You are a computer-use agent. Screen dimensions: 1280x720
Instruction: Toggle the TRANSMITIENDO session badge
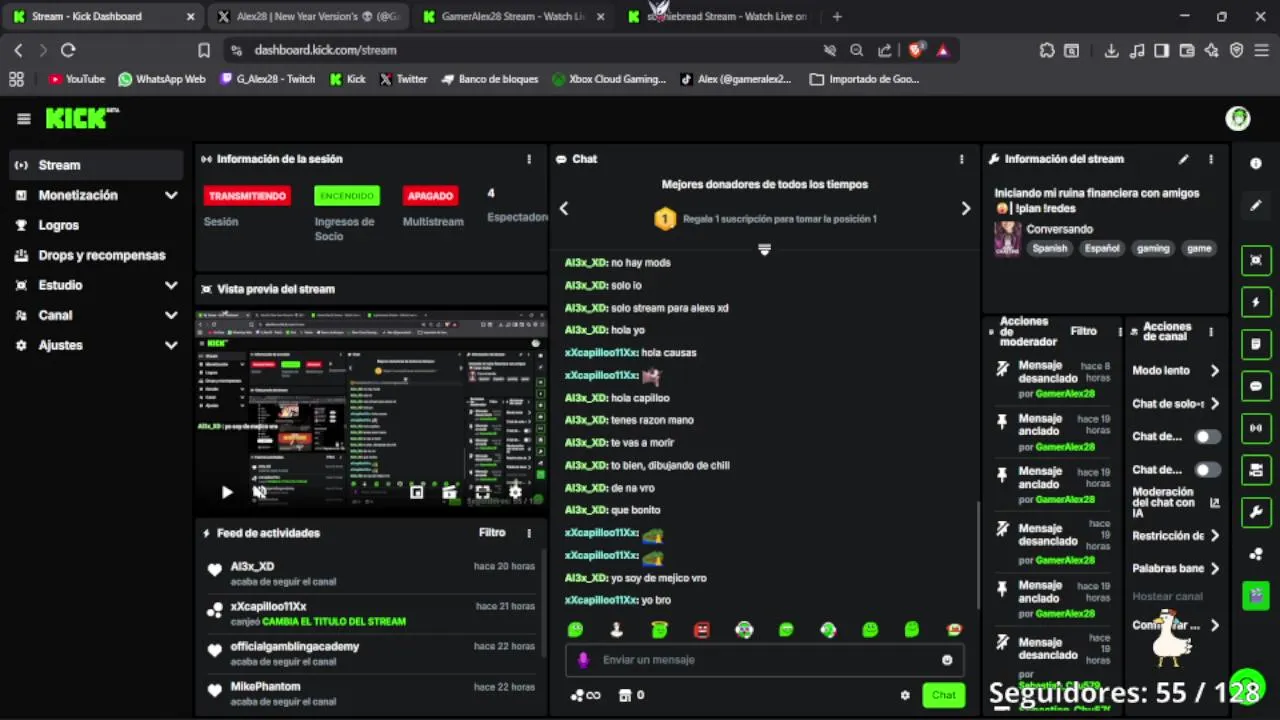tap(247, 196)
